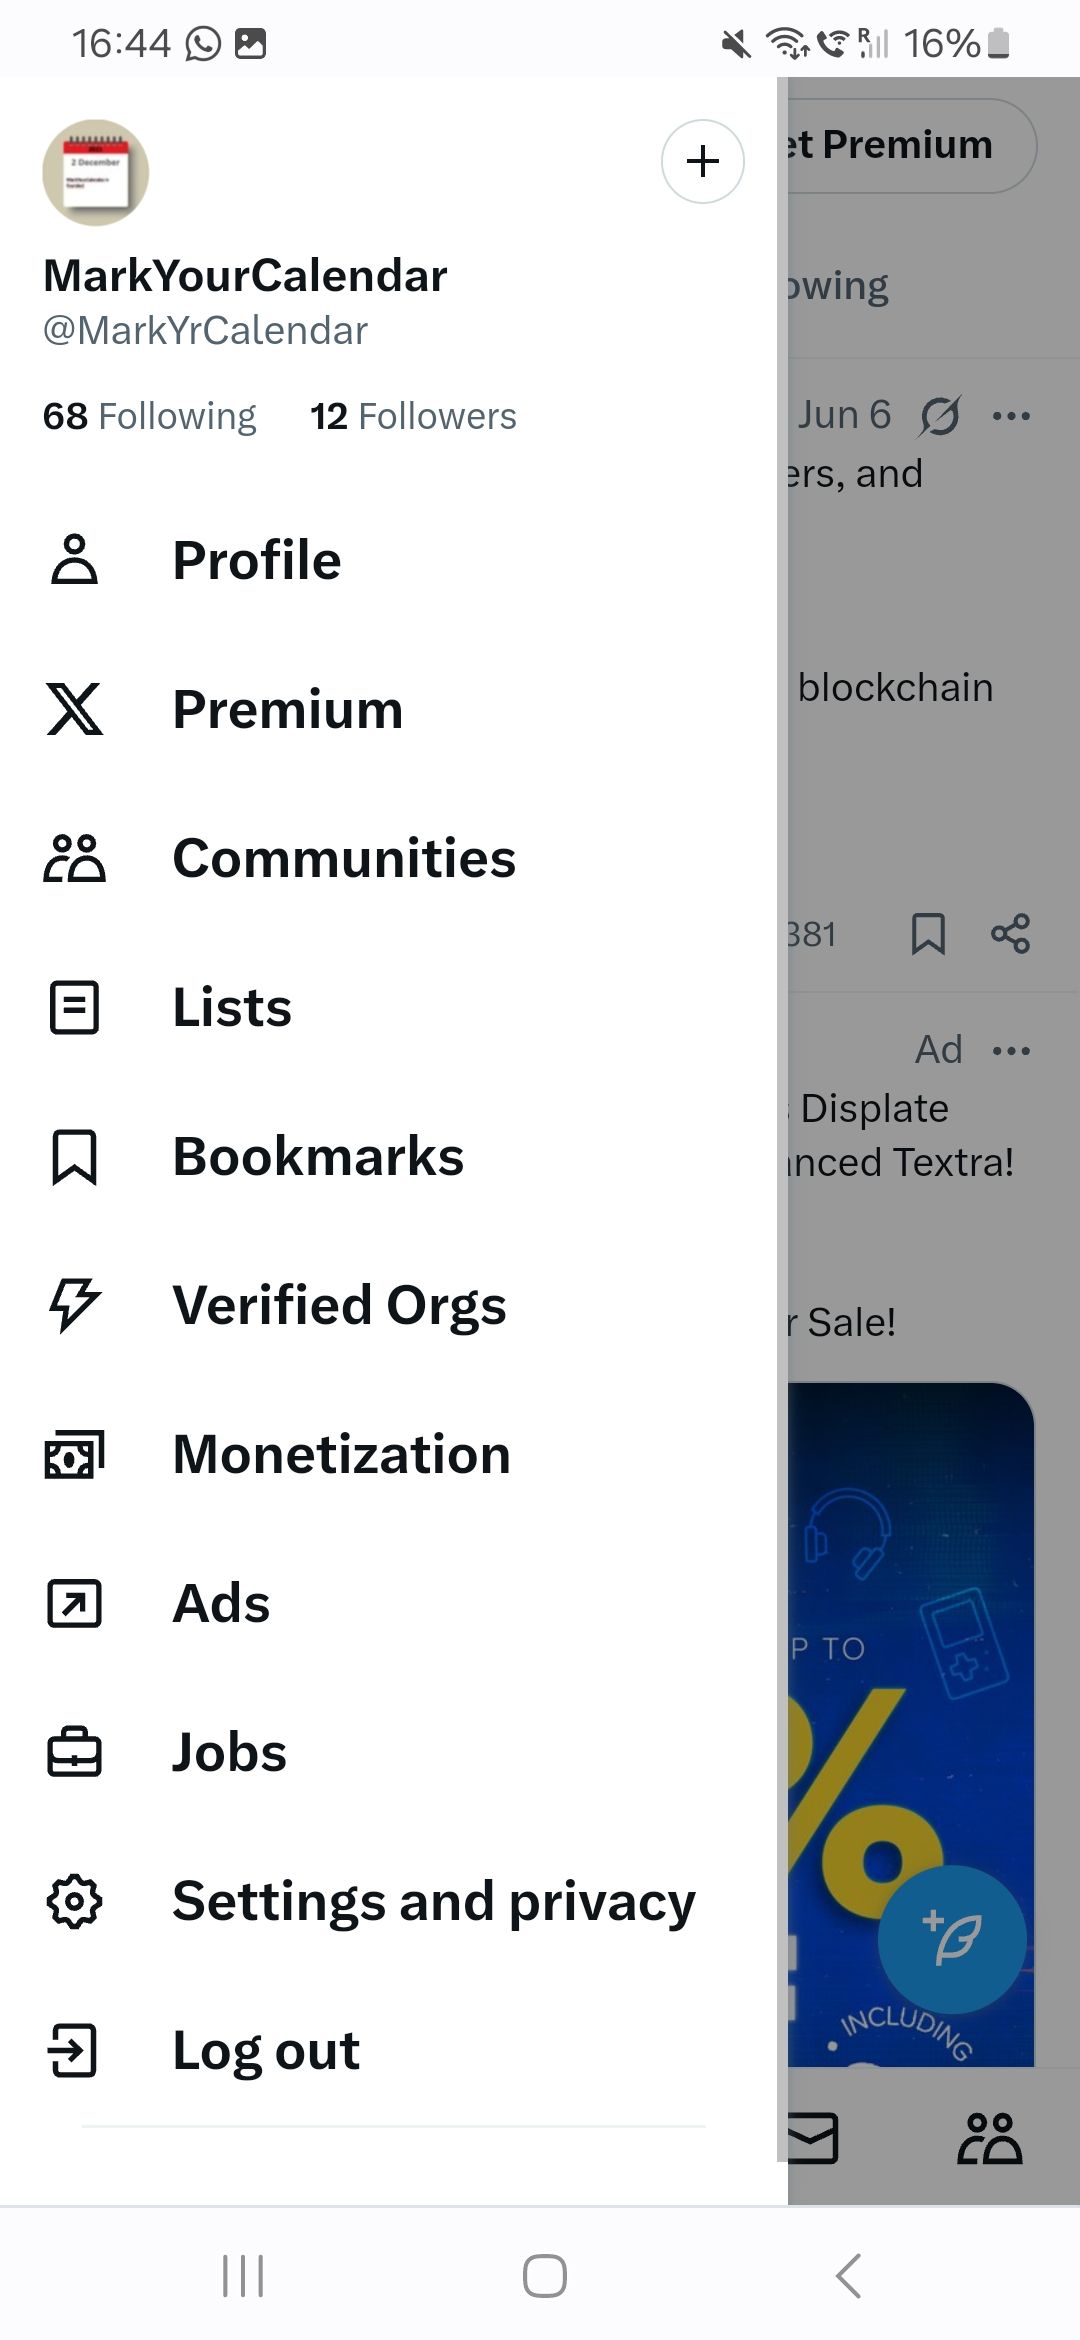Tap the Ads arrow-box icon
The width and height of the screenshot is (1080, 2340).
click(x=75, y=1603)
